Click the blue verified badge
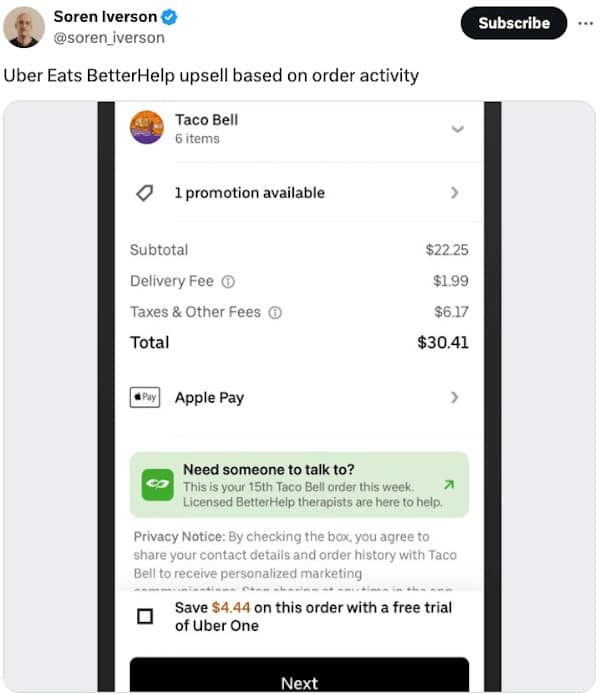Viewport: 600px width, 694px height. click(172, 17)
